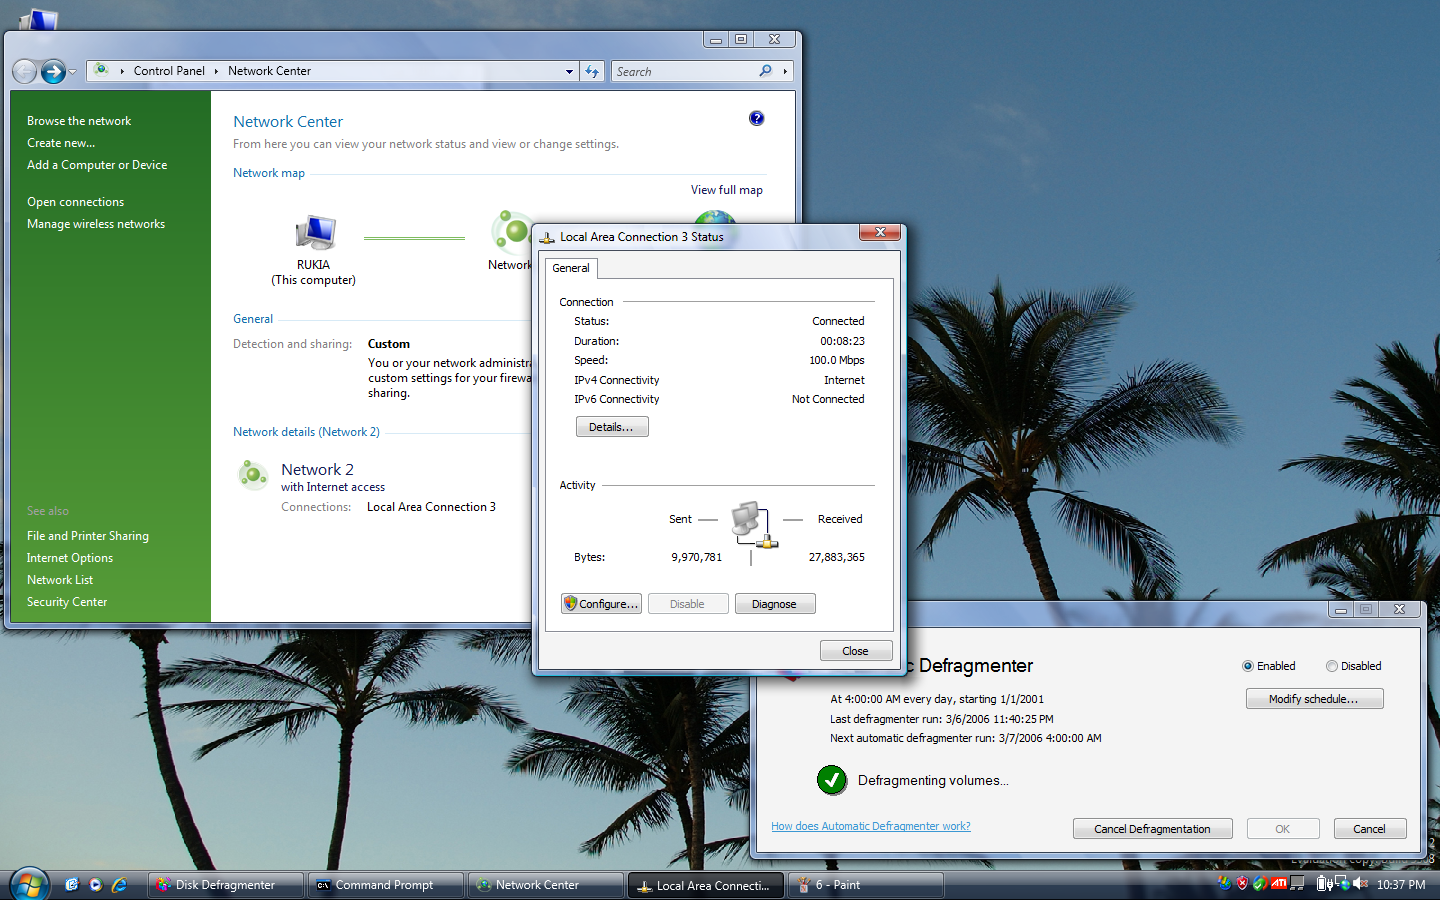The width and height of the screenshot is (1440, 900).
Task: Click the refresh icon beside address bar
Action: click(592, 71)
